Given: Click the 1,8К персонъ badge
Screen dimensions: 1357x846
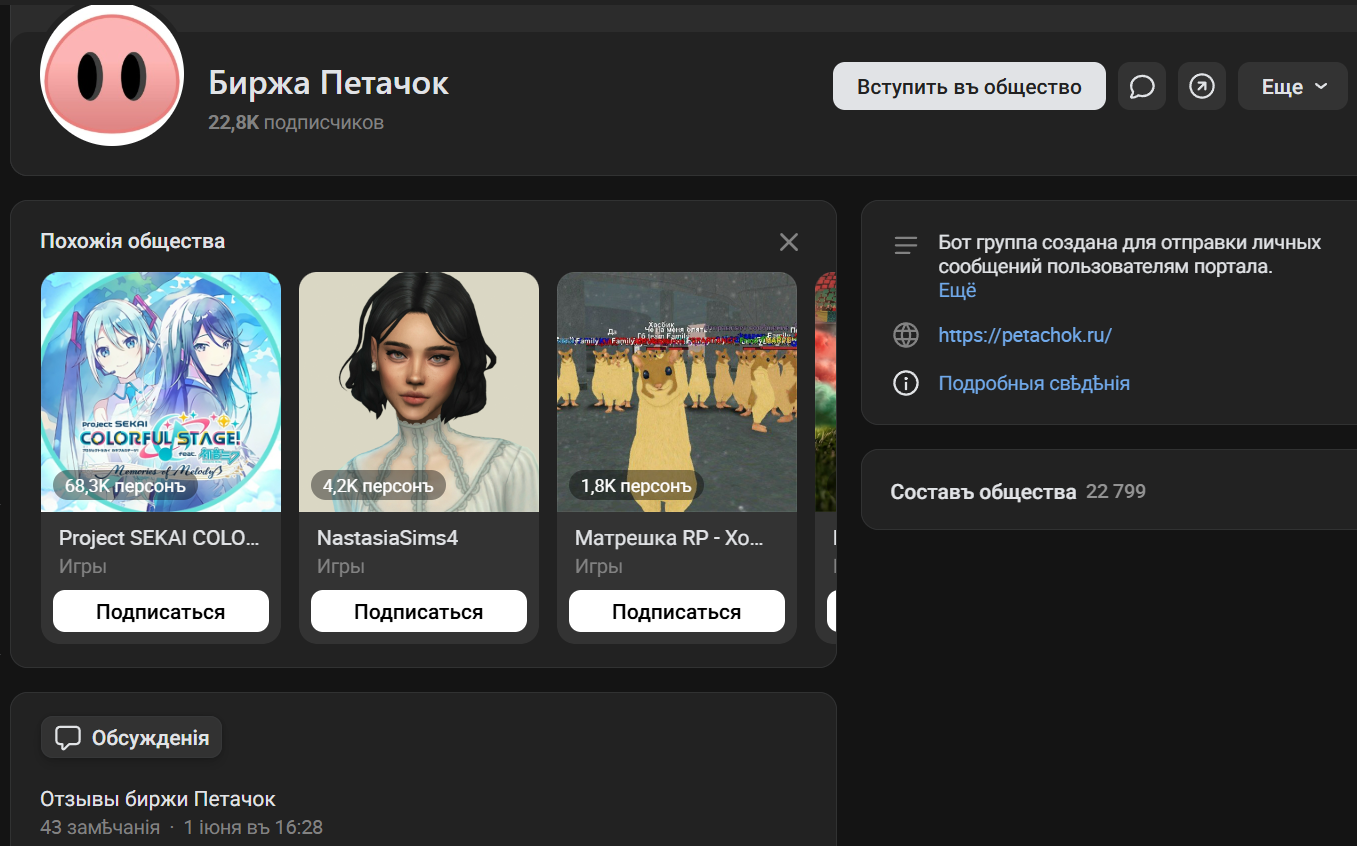Looking at the screenshot, I should (x=636, y=486).
